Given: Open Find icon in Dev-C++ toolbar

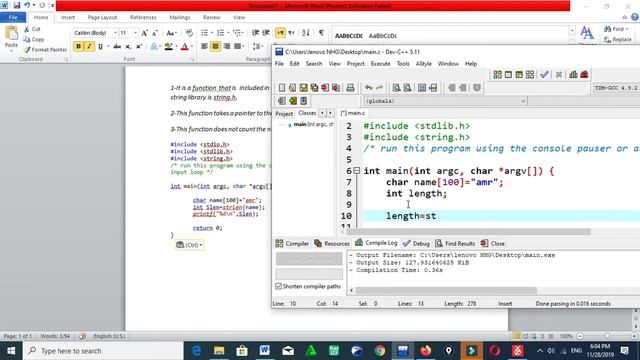Looking at the screenshot, I should click(x=396, y=88).
